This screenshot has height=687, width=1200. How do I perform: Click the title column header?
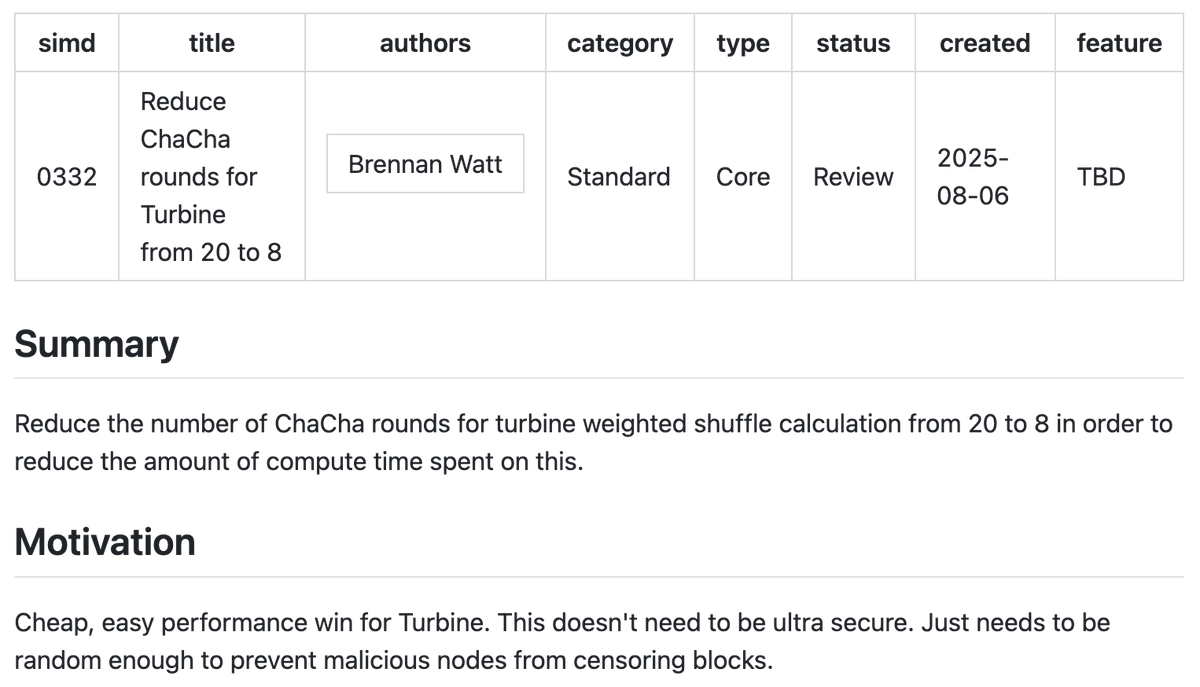[211, 43]
